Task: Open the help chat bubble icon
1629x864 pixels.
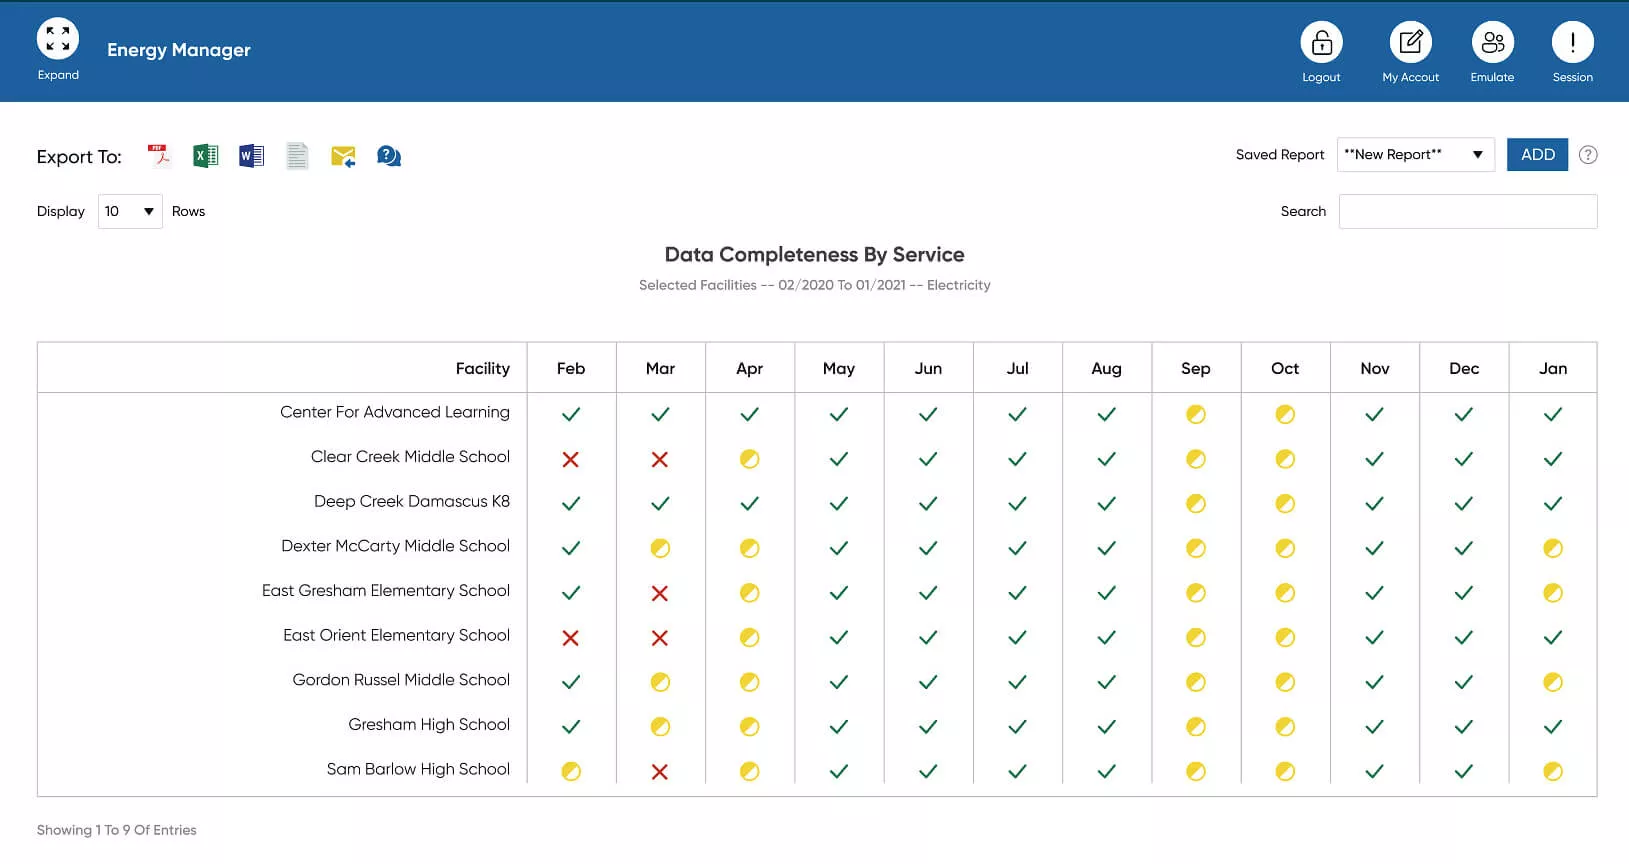Action: (389, 156)
